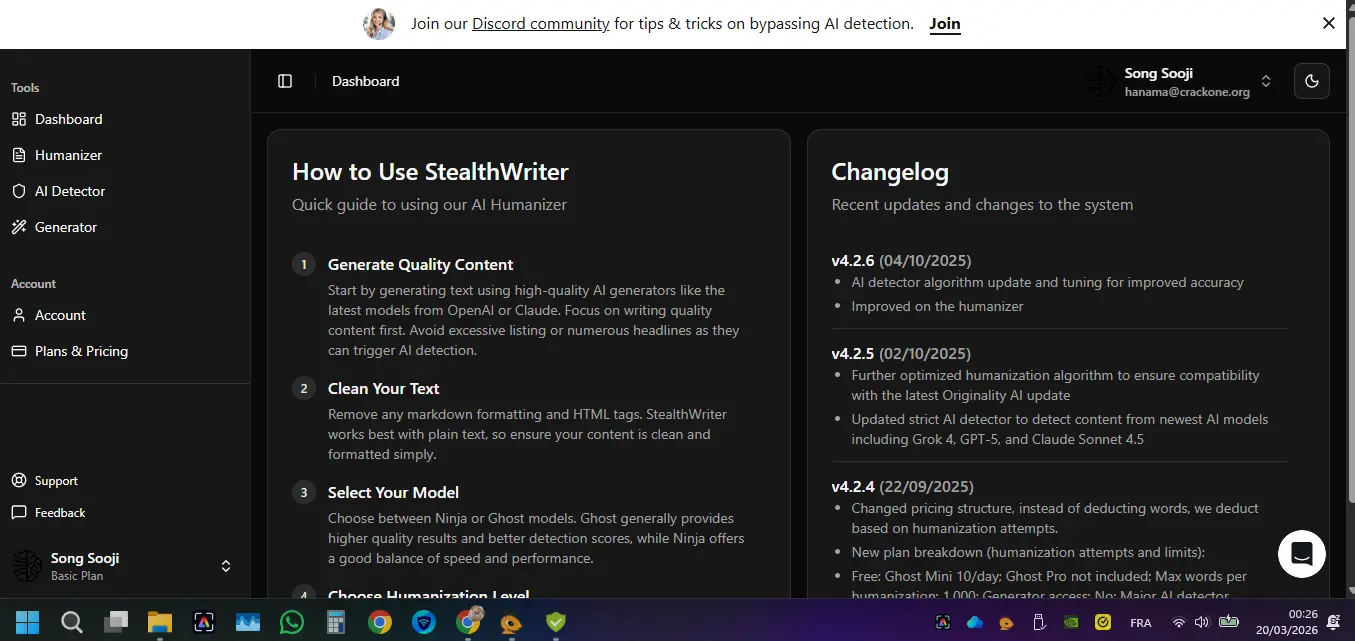The height and width of the screenshot is (641, 1355).
Task: Open WhatsApp from the taskbar
Action: coord(292,622)
